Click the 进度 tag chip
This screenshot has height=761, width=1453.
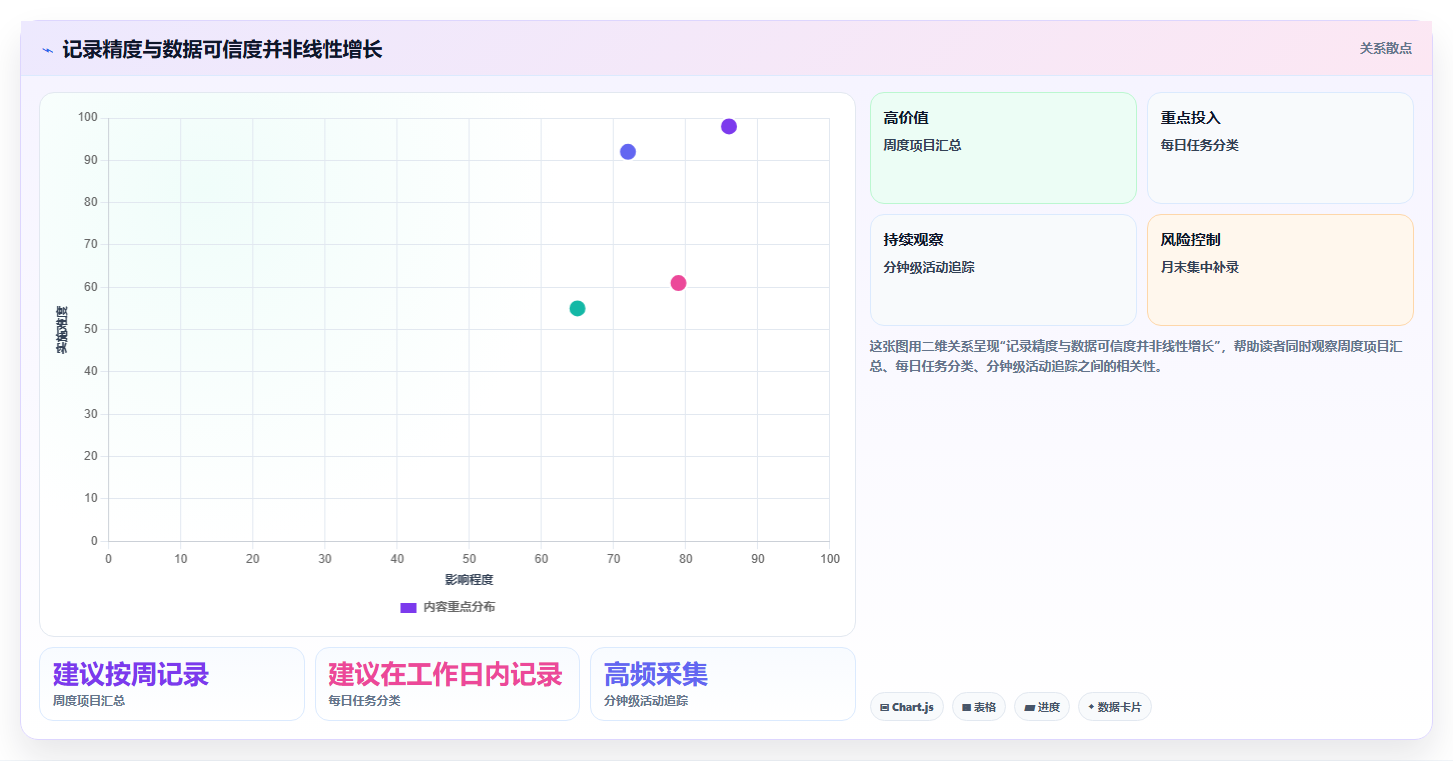pyautogui.click(x=1042, y=707)
